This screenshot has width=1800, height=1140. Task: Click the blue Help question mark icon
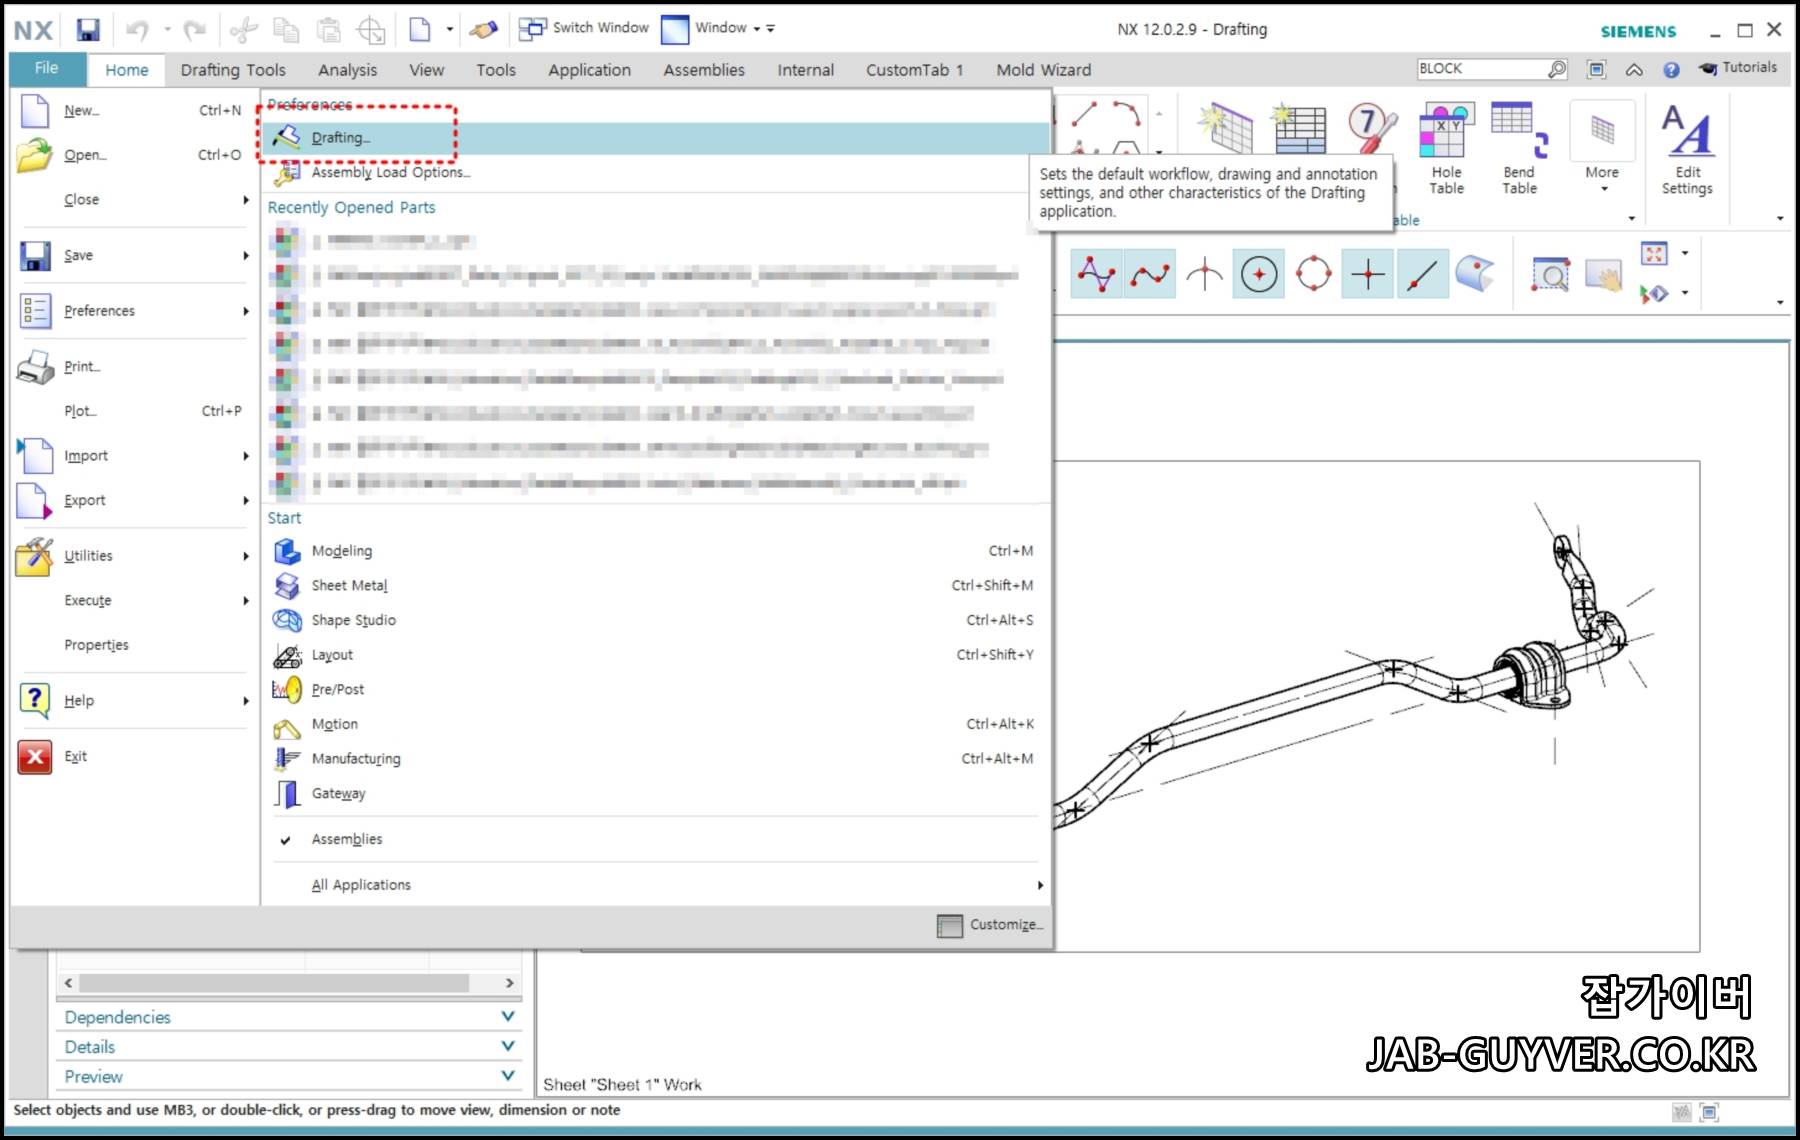click(1671, 69)
